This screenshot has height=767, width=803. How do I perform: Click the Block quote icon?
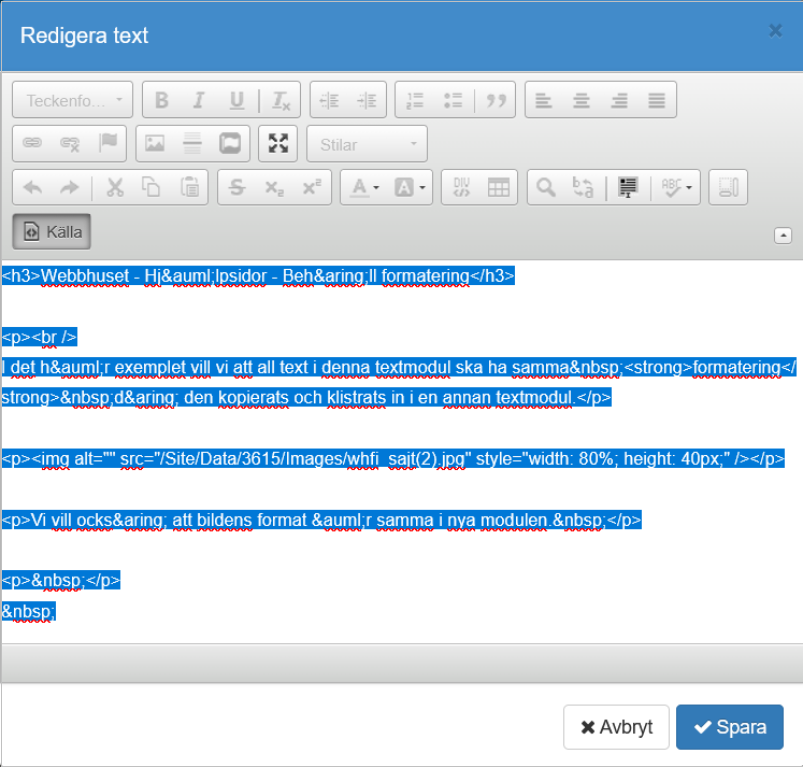(496, 100)
